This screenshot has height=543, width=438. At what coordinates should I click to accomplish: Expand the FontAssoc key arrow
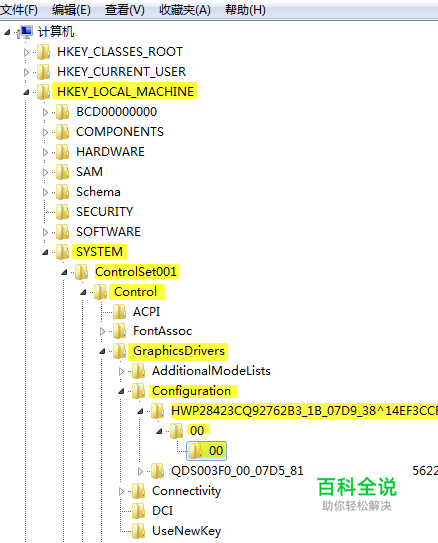102,332
